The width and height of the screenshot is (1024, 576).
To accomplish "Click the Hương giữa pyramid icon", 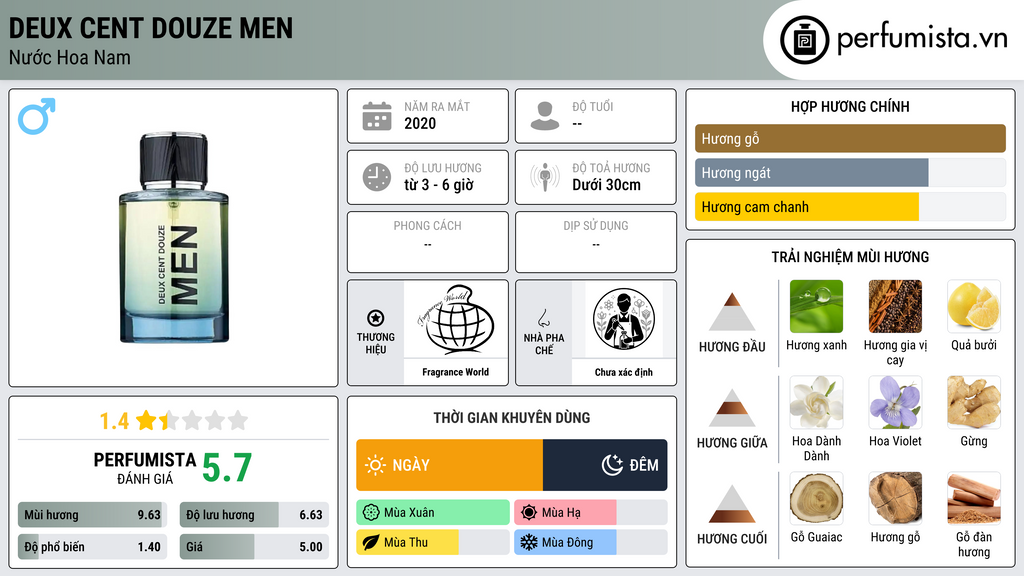I will click(732, 408).
